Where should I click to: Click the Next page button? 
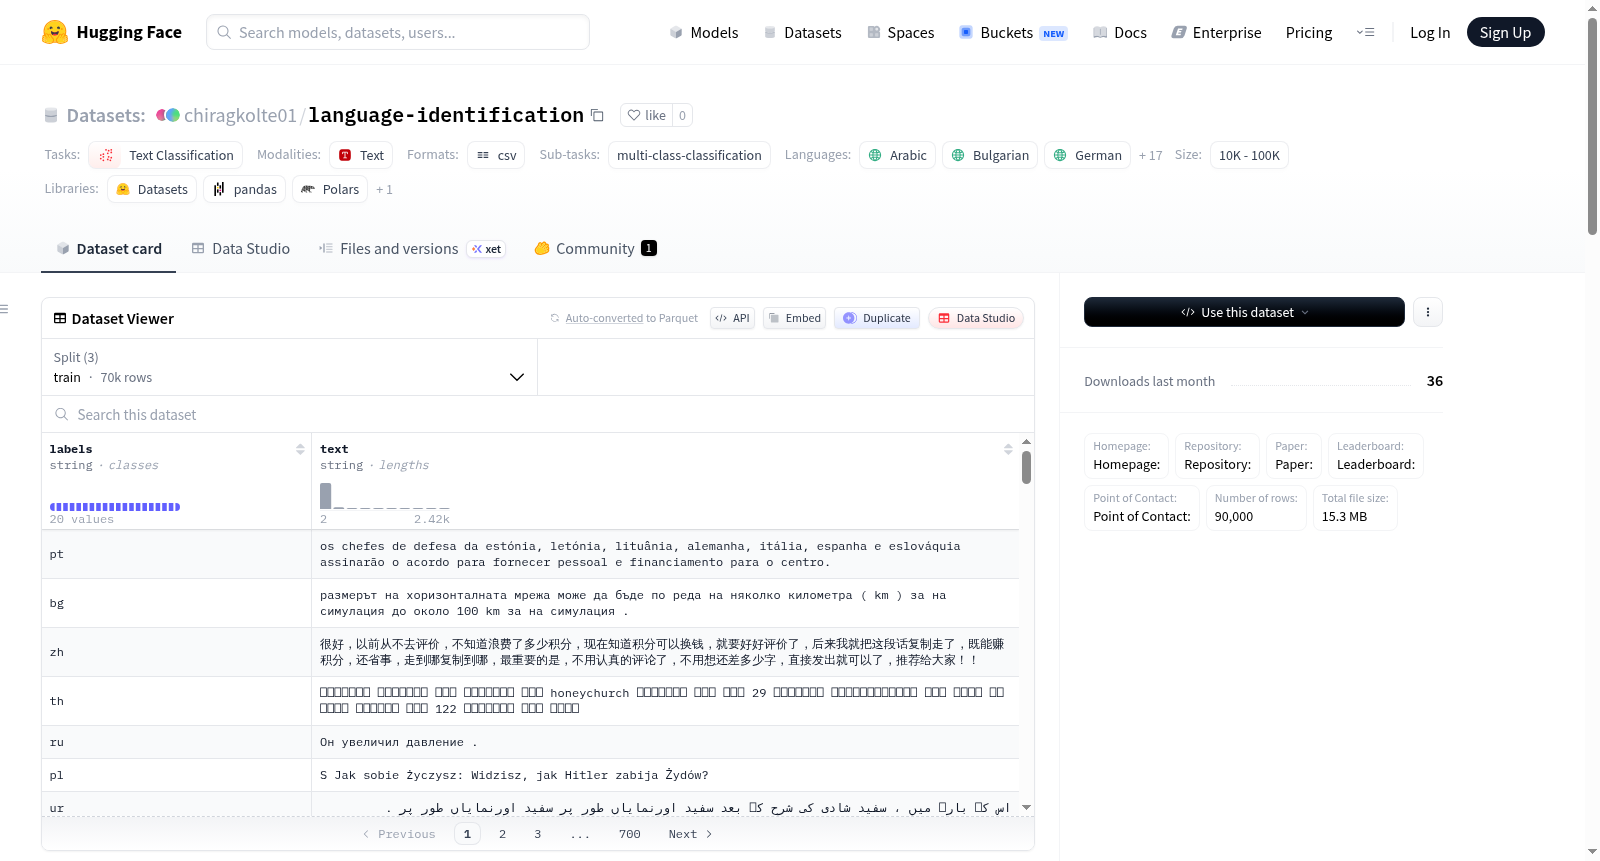tap(690, 834)
